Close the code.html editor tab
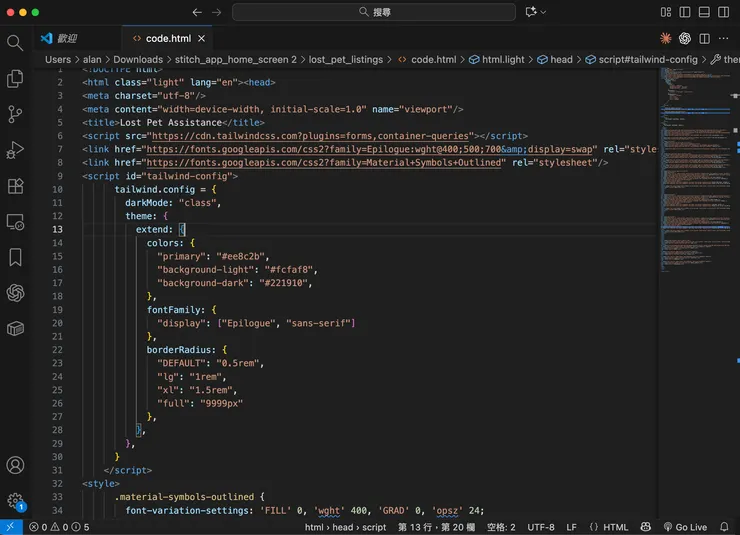This screenshot has height=535, width=740. [x=201, y=38]
